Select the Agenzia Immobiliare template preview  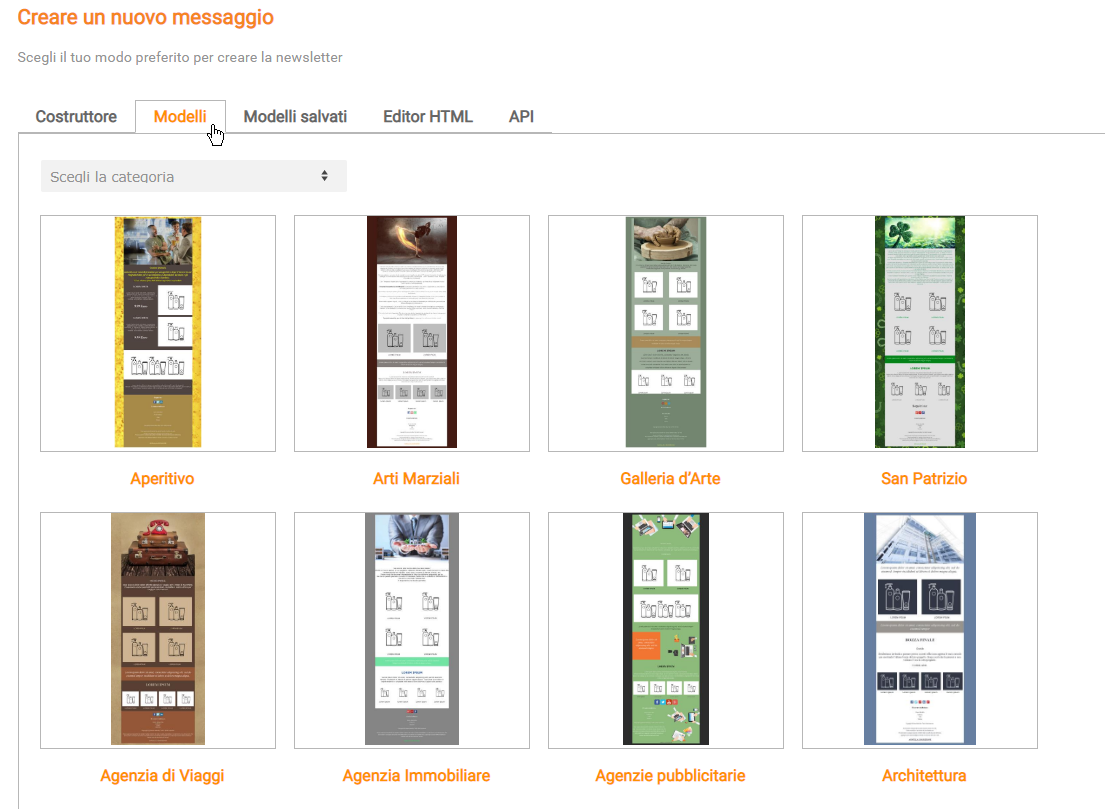[x=412, y=630]
